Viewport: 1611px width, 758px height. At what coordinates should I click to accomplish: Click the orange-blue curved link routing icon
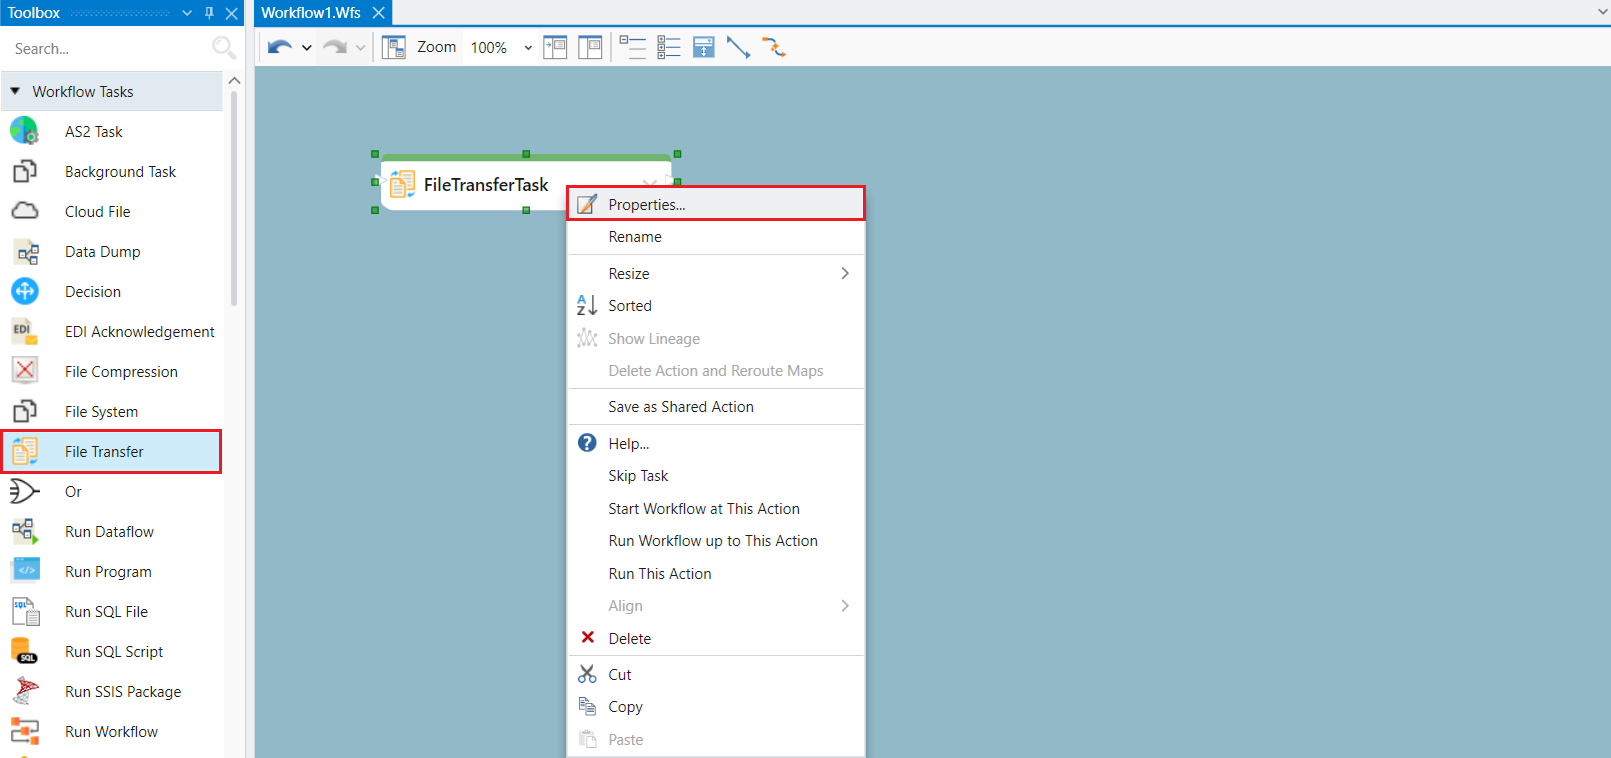pyautogui.click(x=774, y=47)
